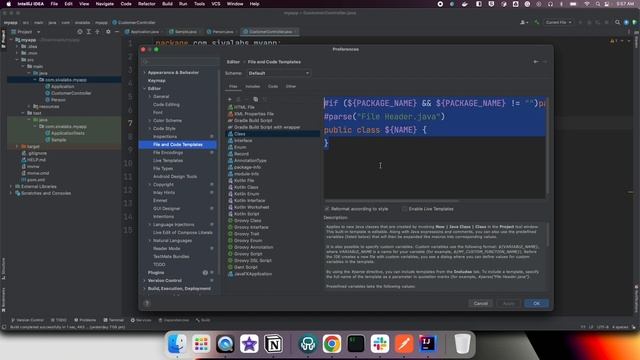Viewport: 640px width, 360px height.
Task: Open Slack from the Dock
Action: [380, 344]
